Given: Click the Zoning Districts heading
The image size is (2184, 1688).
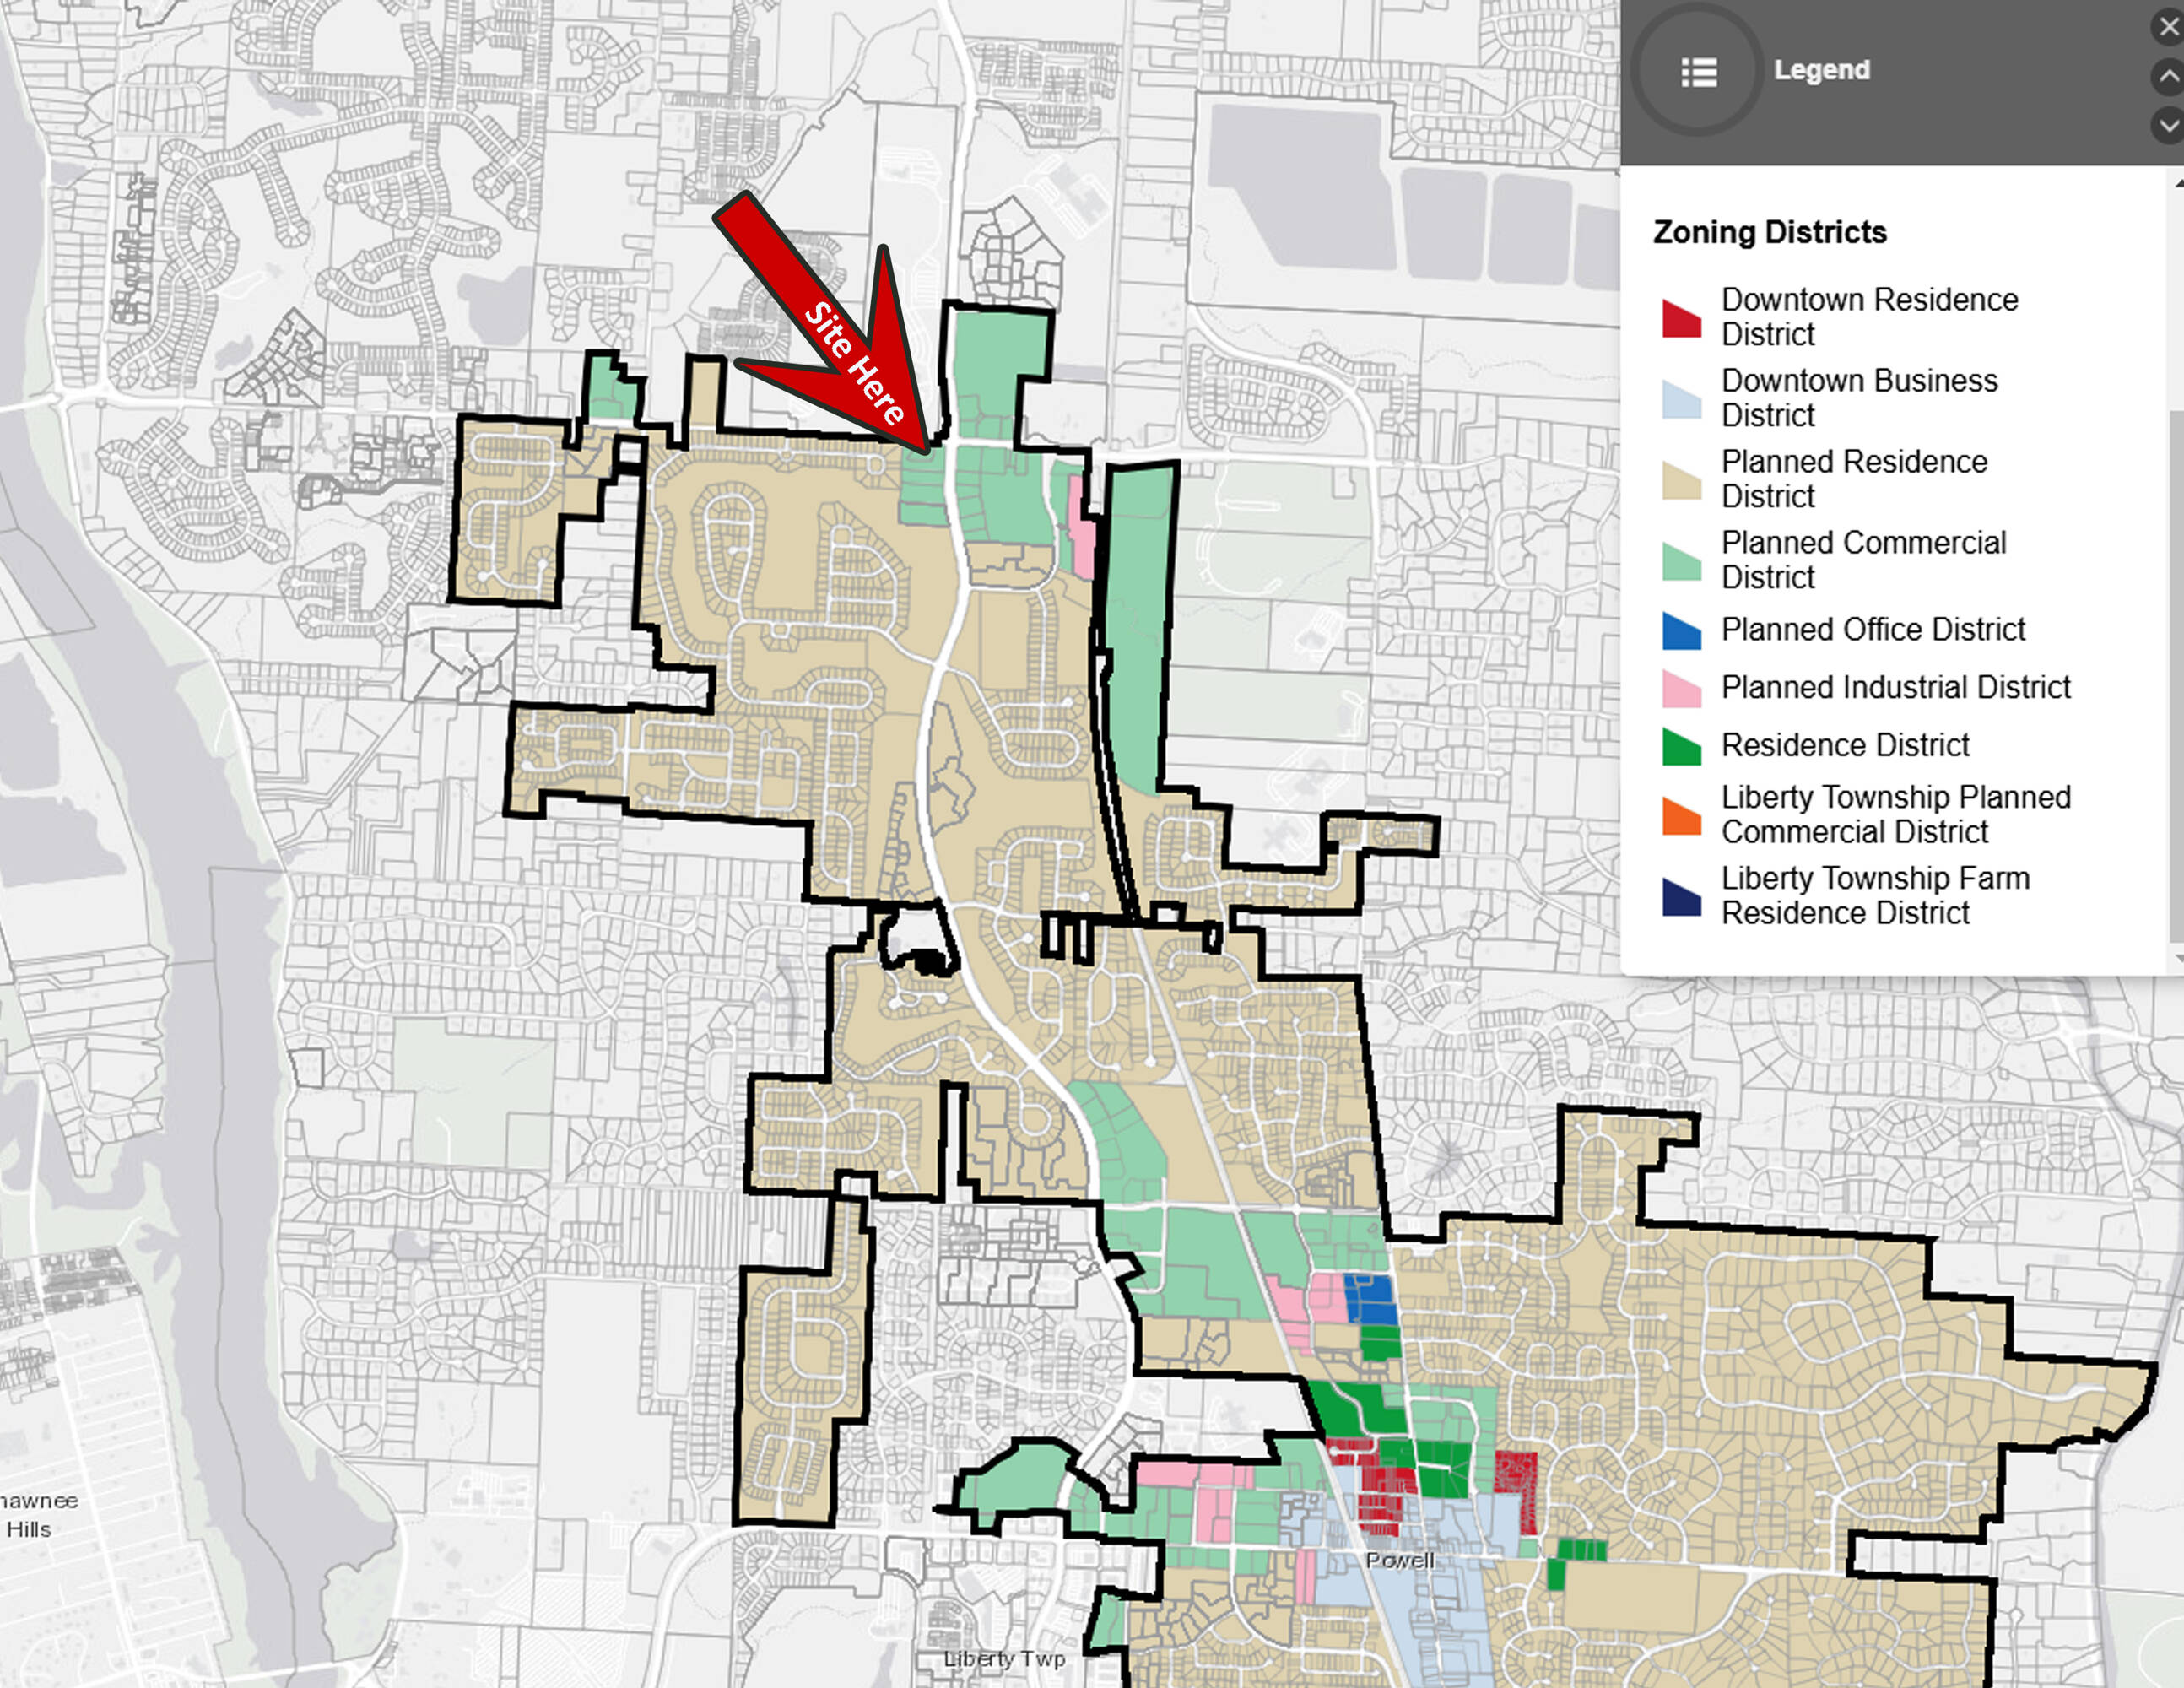Looking at the screenshot, I should pos(1769,232).
